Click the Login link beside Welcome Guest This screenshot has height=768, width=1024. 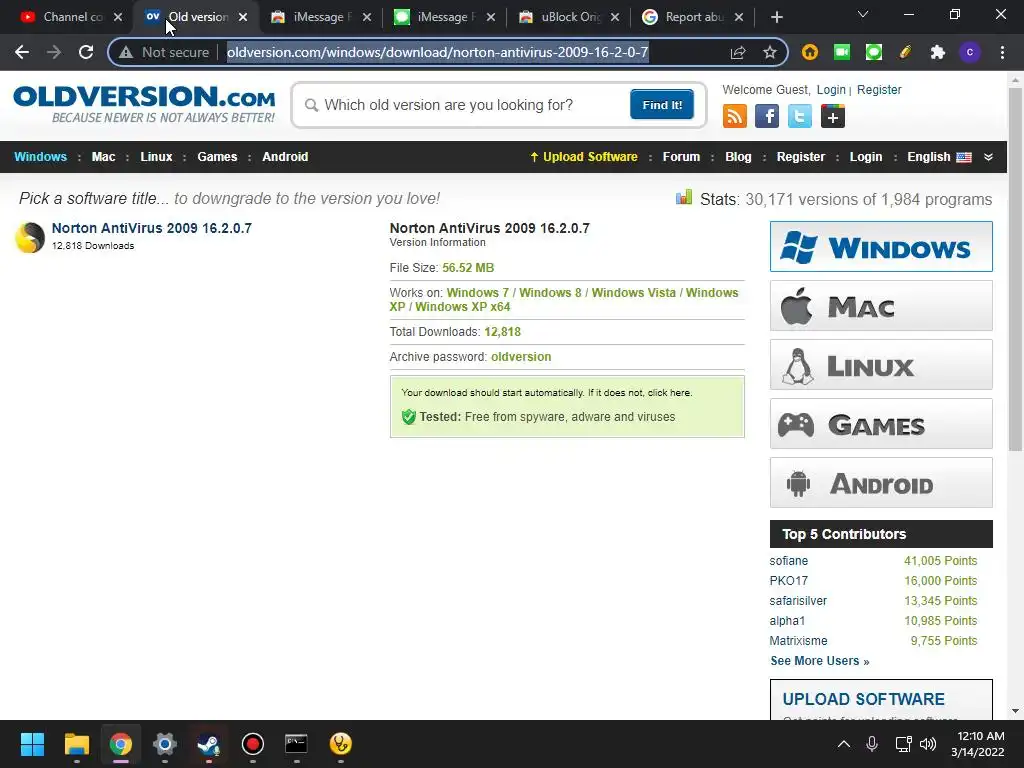click(x=831, y=89)
